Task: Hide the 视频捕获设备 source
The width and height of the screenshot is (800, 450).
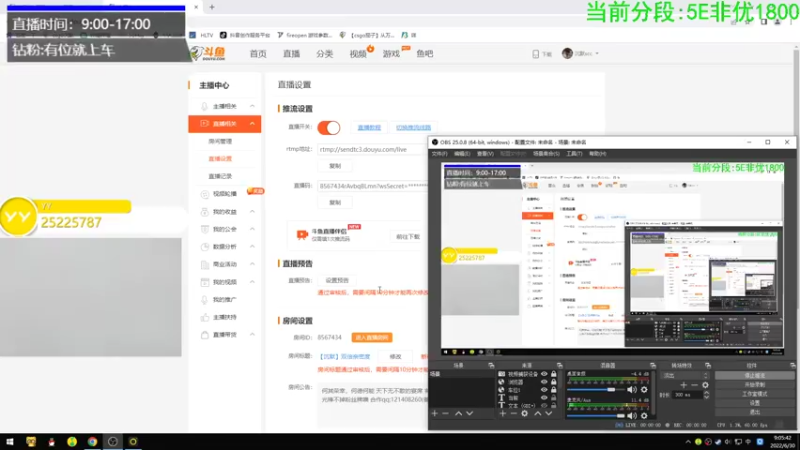Action: [x=544, y=374]
